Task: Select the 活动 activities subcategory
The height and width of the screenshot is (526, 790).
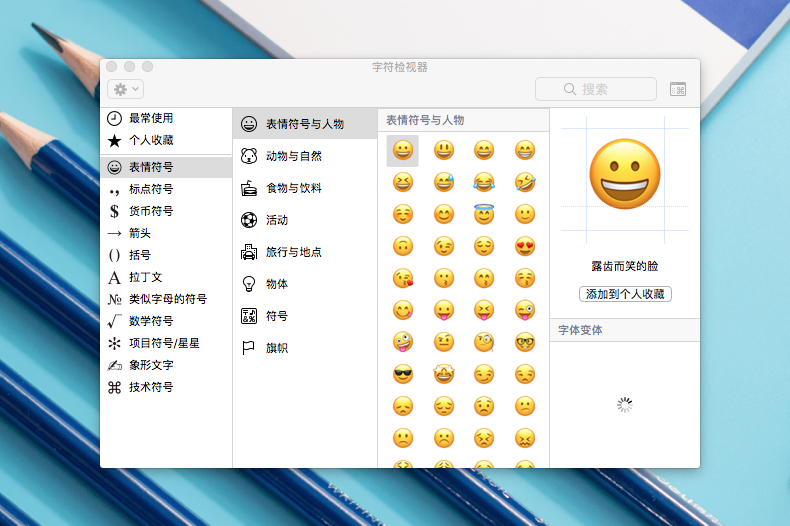Action: [x=305, y=220]
